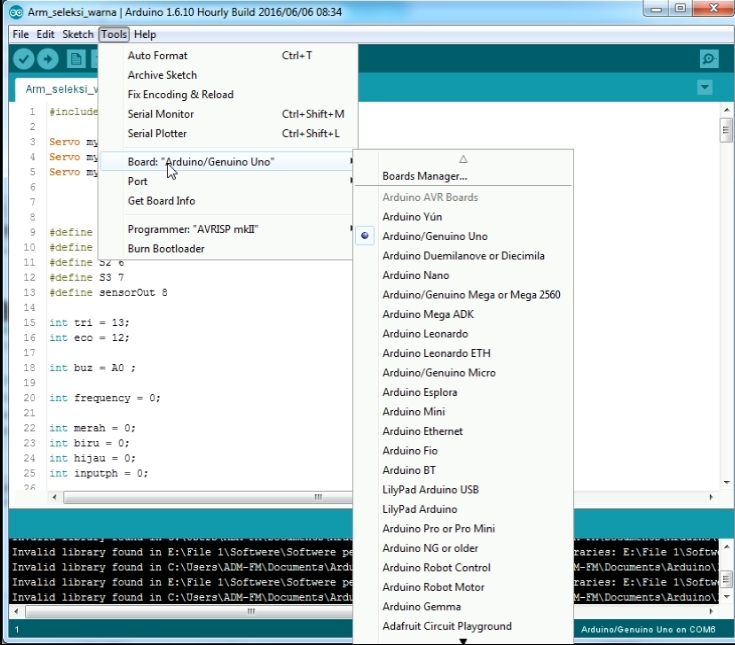The width and height of the screenshot is (735, 645).
Task: Open the File menu
Action: (x=20, y=34)
